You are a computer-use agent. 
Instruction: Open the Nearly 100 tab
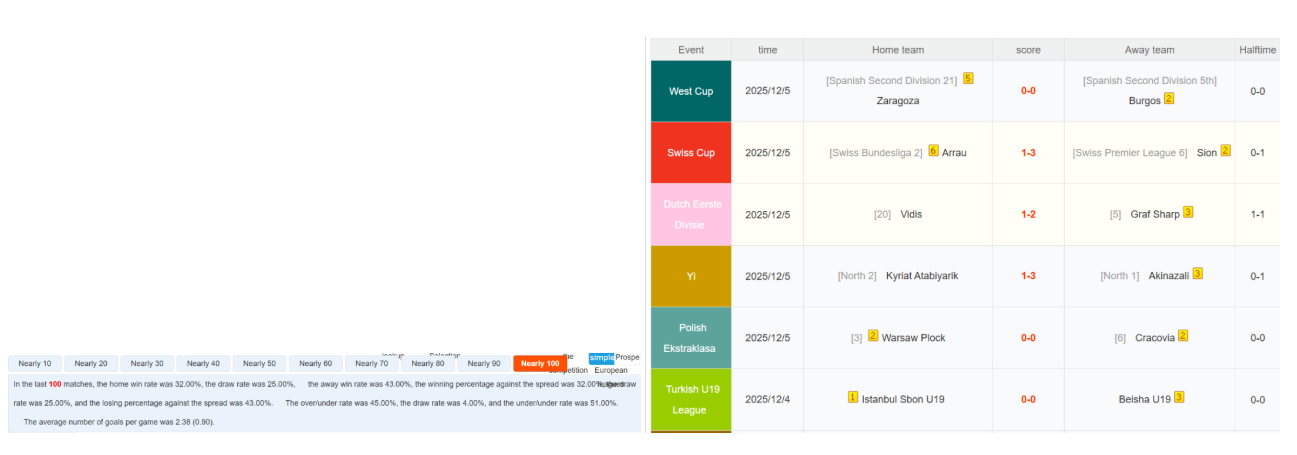coord(540,364)
